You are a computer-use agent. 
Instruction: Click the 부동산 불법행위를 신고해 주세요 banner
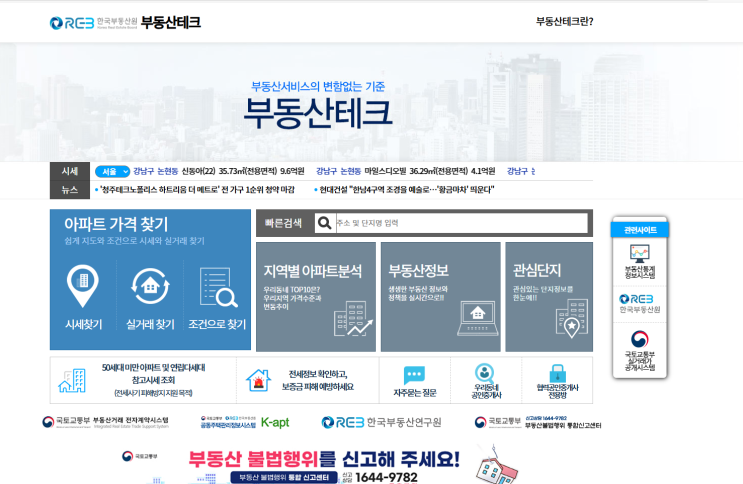324,459
